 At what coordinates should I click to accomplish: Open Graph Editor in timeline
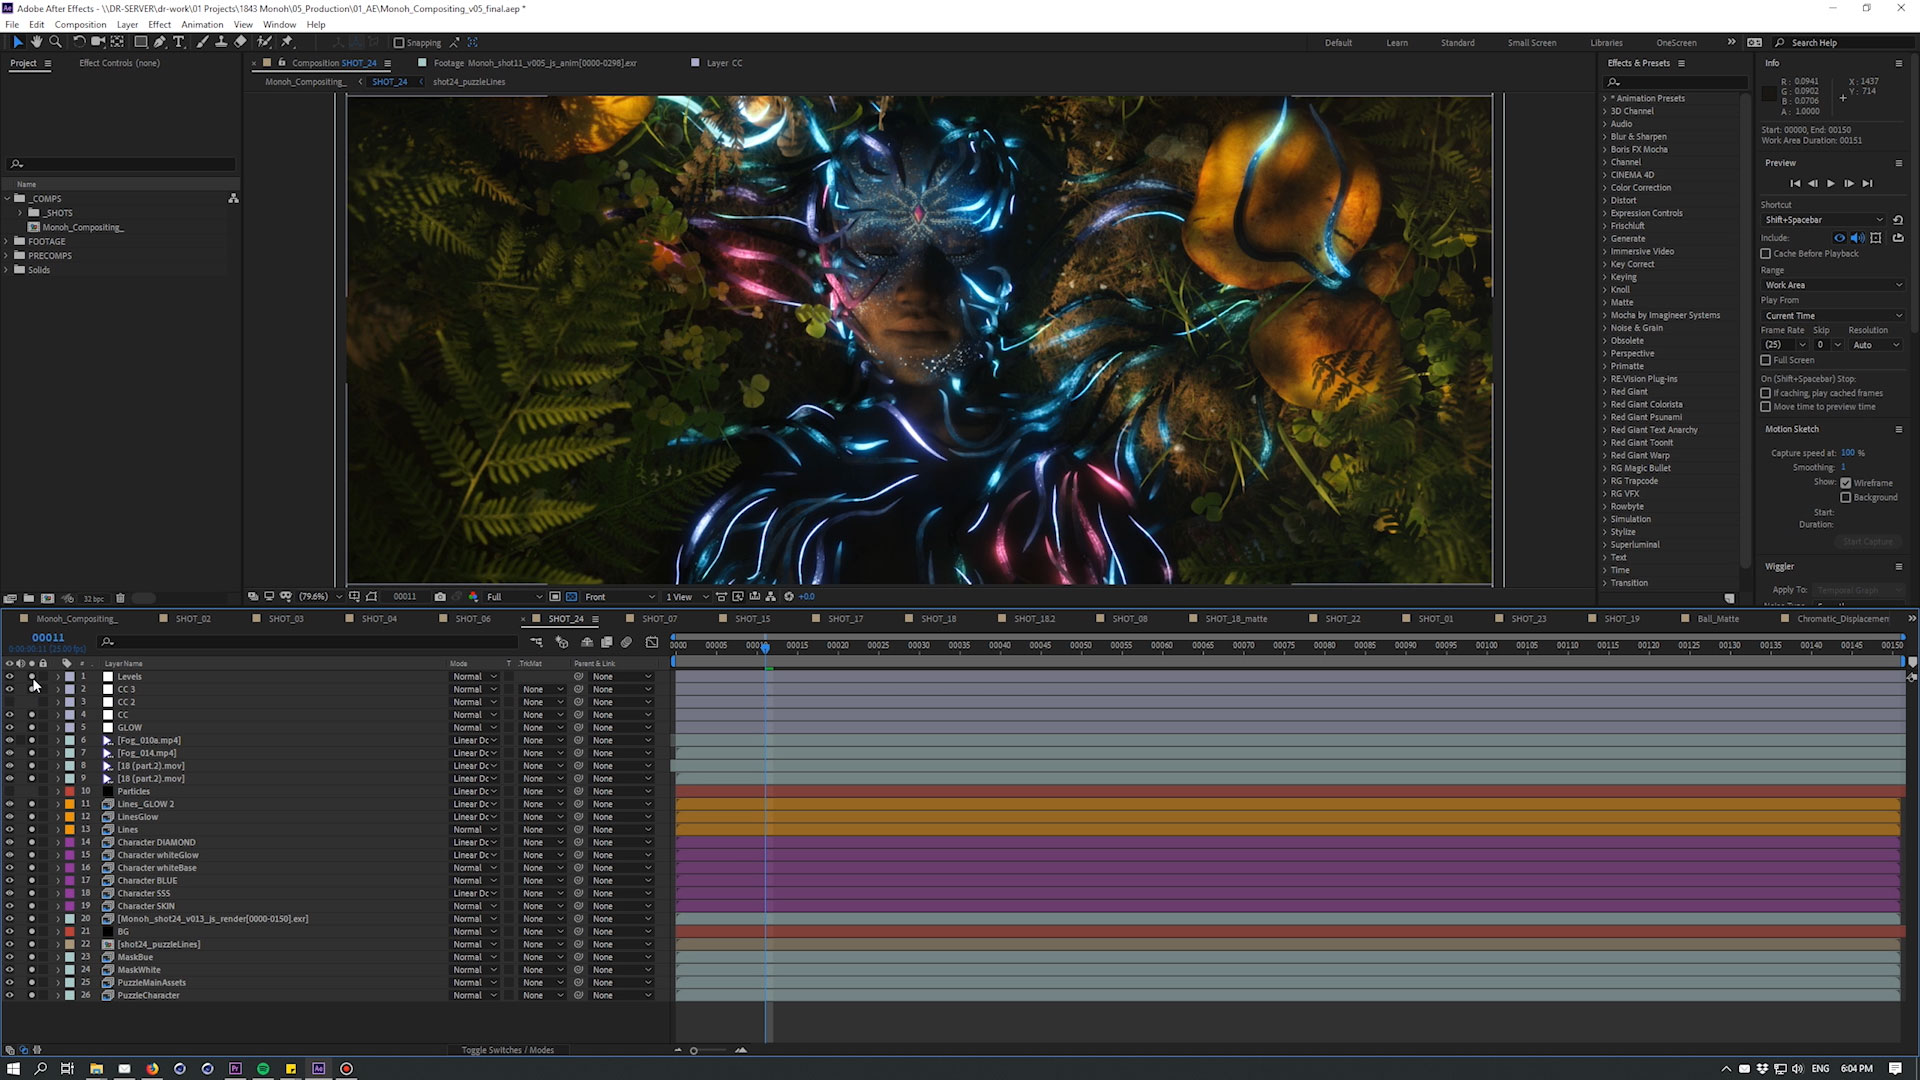[x=652, y=642]
